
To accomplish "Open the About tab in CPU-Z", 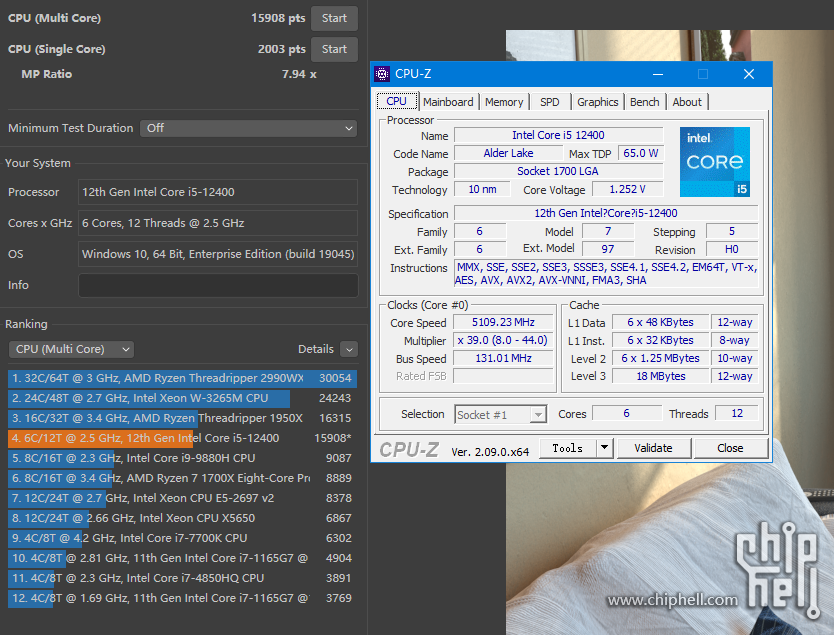I will [687, 102].
